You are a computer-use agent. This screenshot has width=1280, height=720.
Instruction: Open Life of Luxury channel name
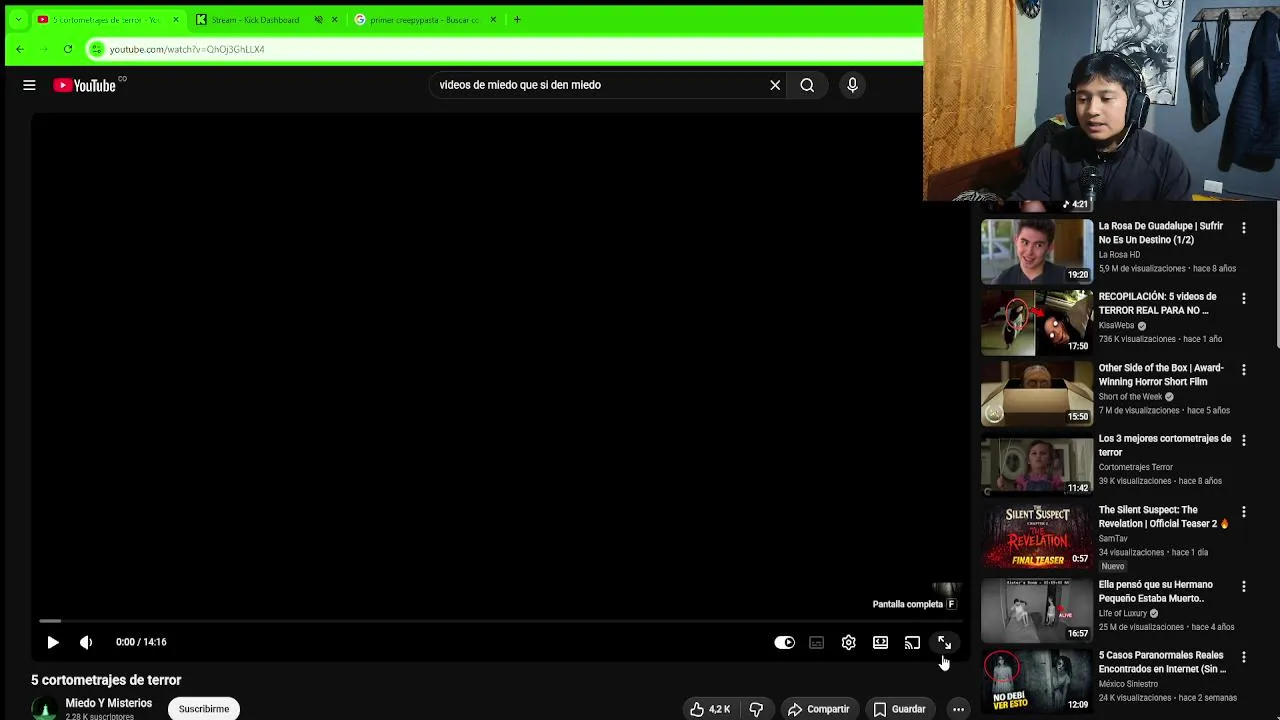pos(1122,614)
